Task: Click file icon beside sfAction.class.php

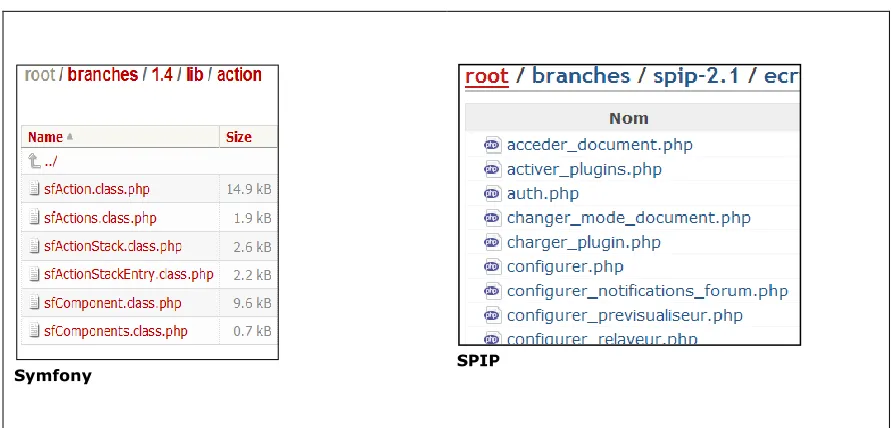Action: click(34, 189)
